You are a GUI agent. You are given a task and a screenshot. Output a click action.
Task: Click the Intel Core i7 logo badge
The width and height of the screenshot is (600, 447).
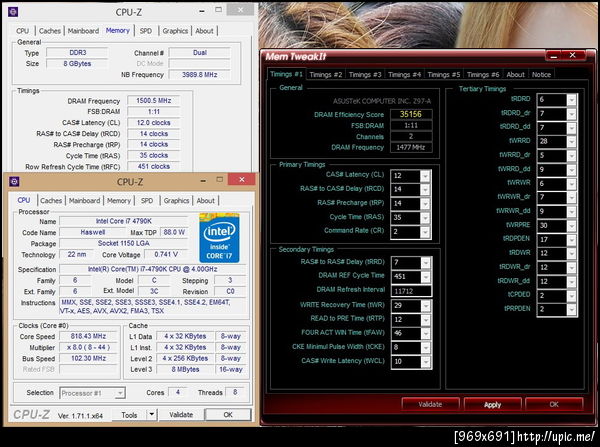[x=219, y=238]
